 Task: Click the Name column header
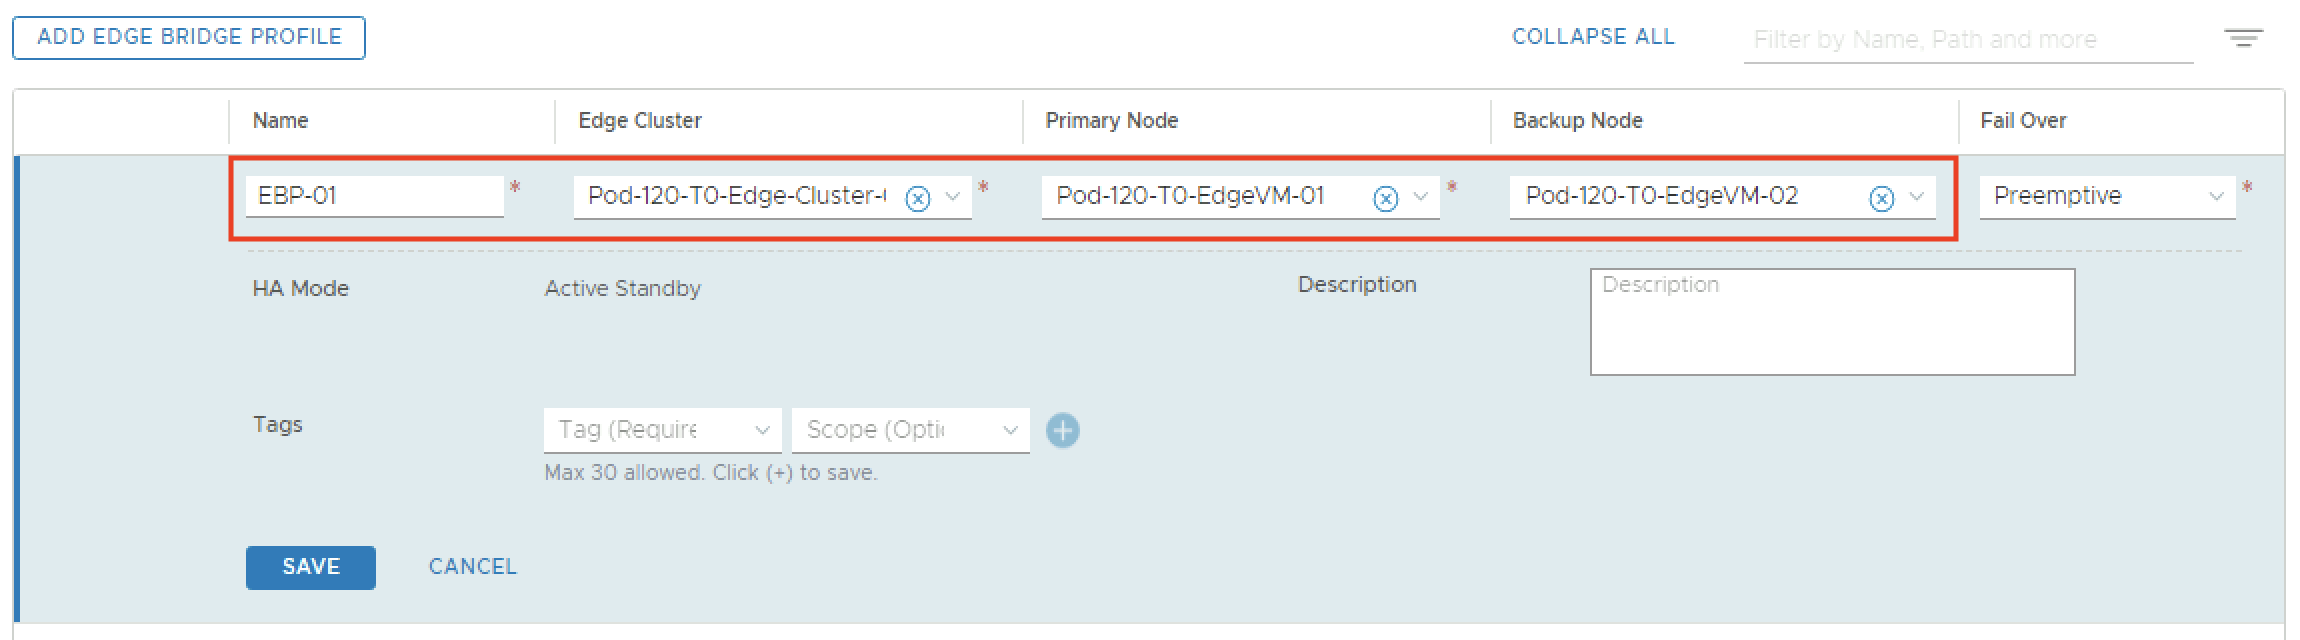280,121
